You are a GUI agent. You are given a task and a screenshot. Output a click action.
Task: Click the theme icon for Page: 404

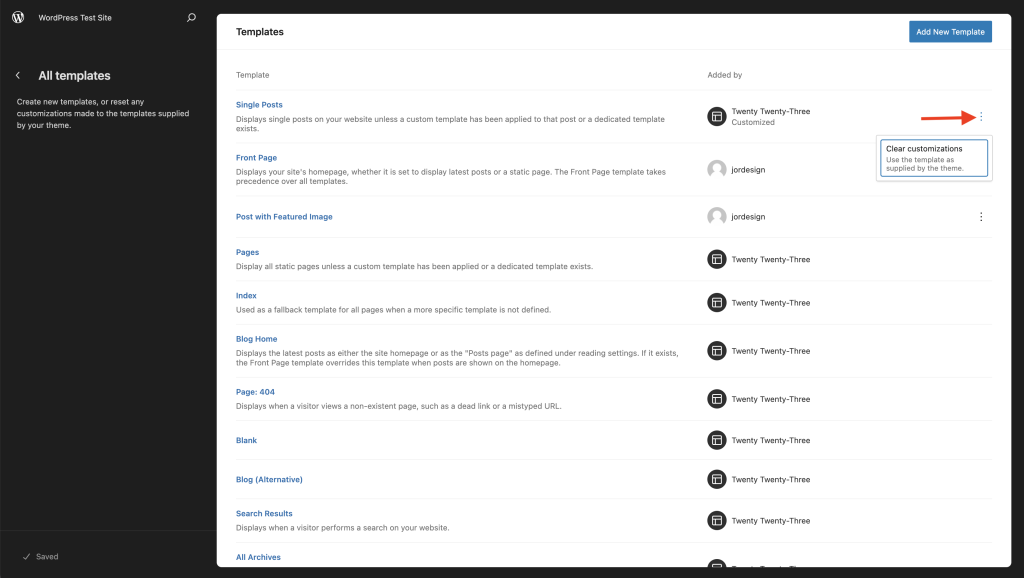(716, 399)
